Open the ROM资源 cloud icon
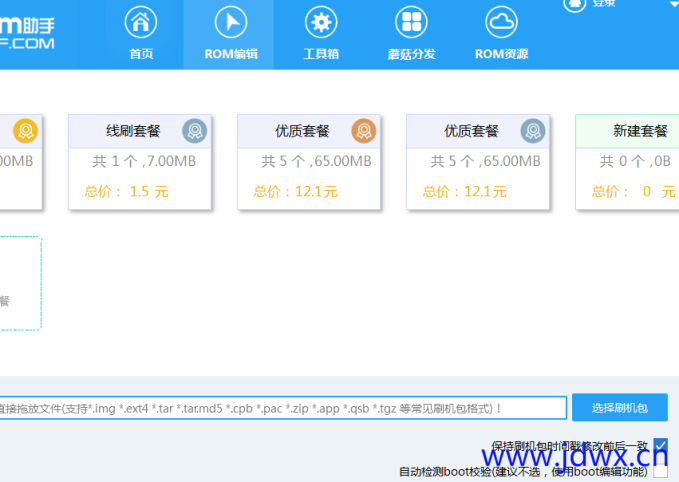Viewport: 679px width, 482px height. [501, 22]
